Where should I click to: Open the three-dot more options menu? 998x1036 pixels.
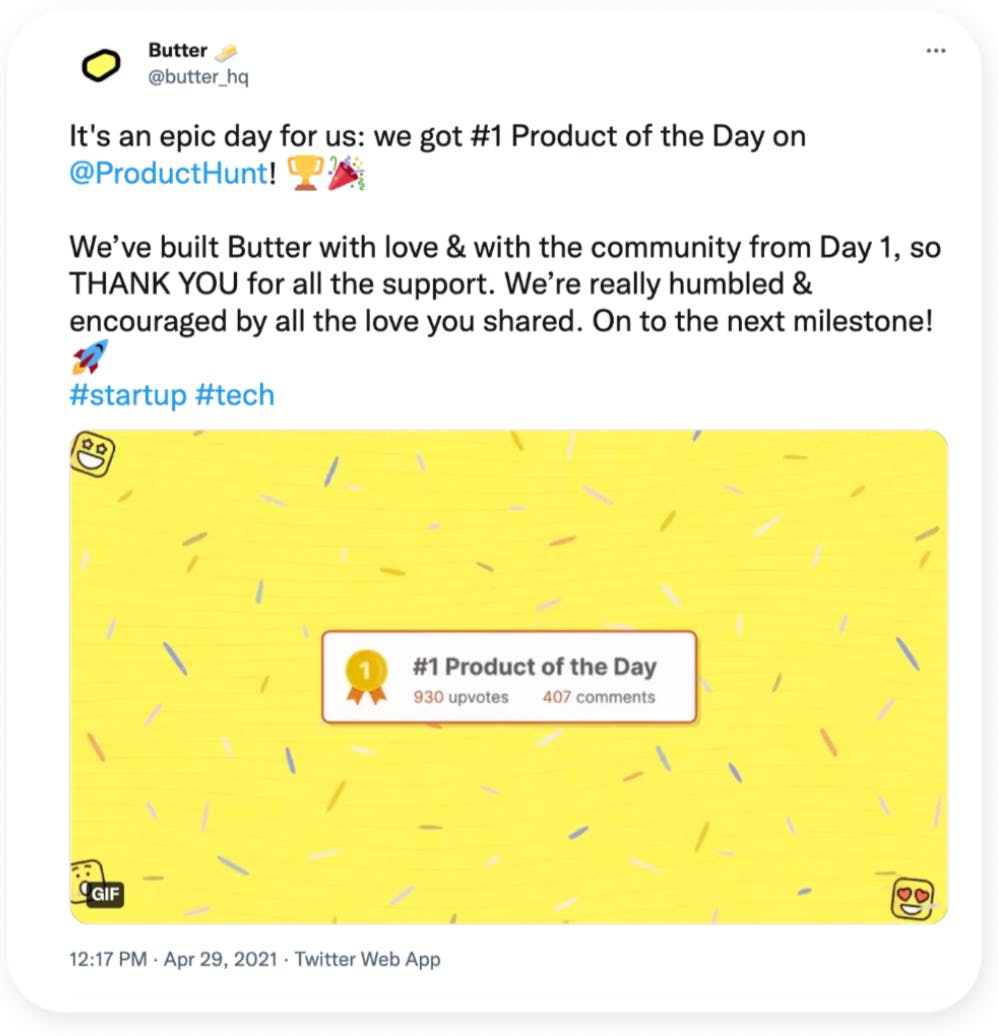[935, 51]
